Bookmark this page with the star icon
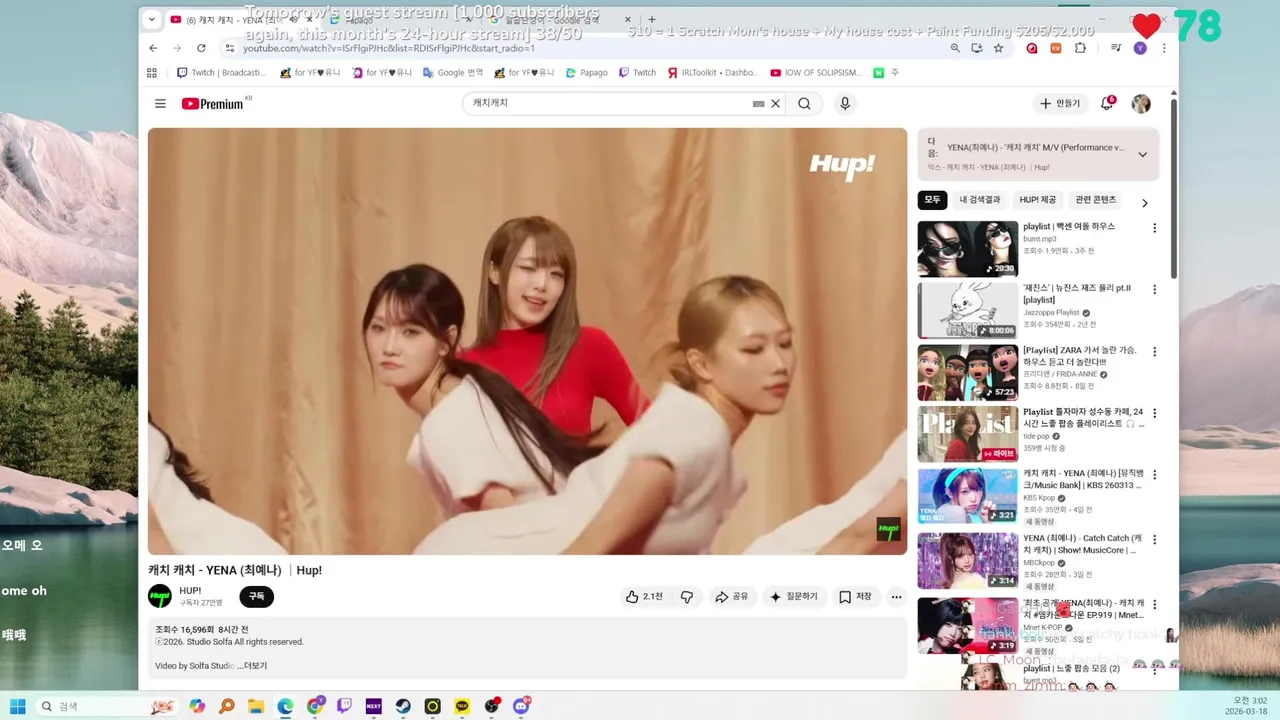This screenshot has height=720, width=1280. (x=998, y=48)
